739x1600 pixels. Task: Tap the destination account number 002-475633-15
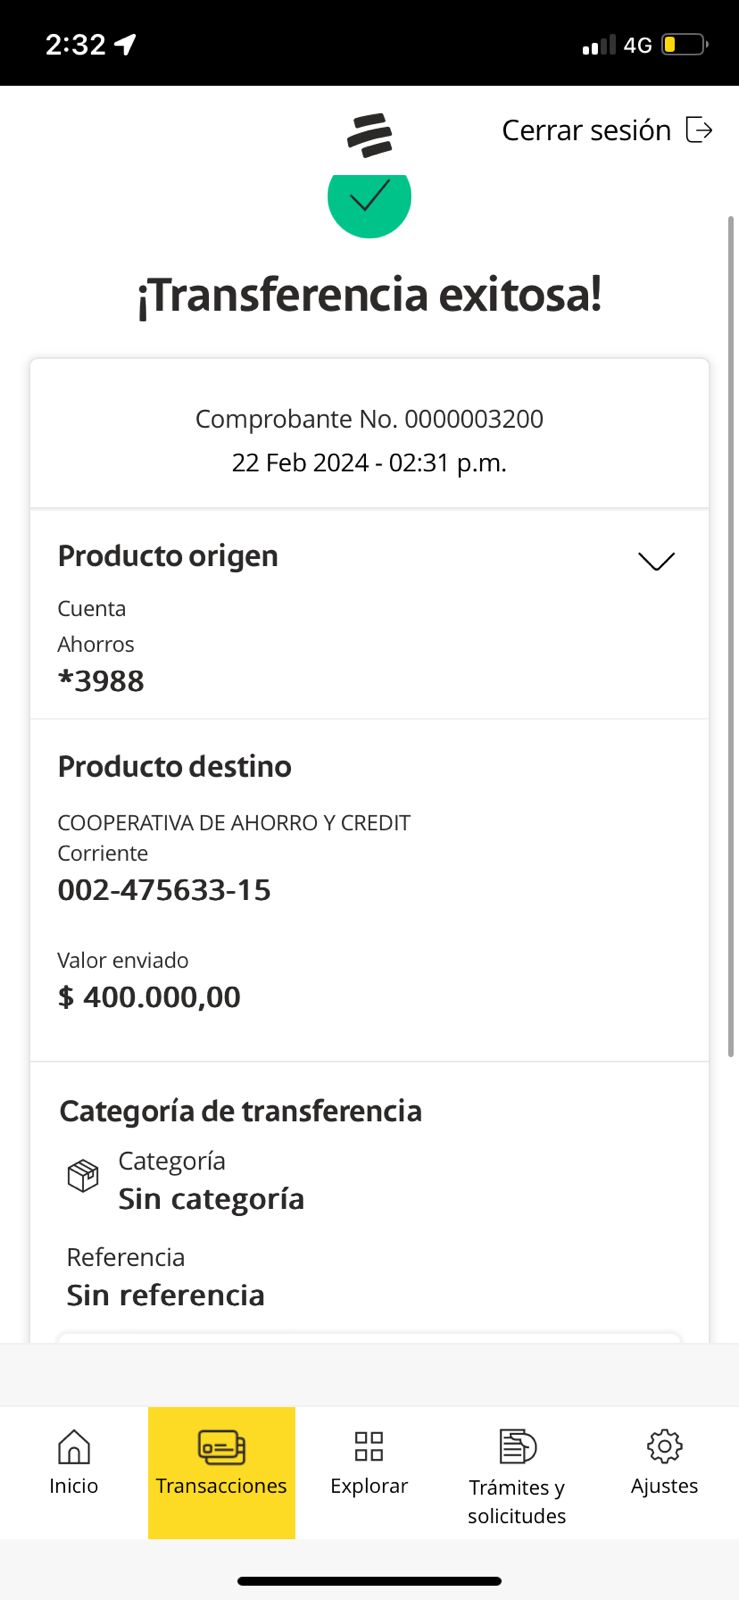pos(165,890)
